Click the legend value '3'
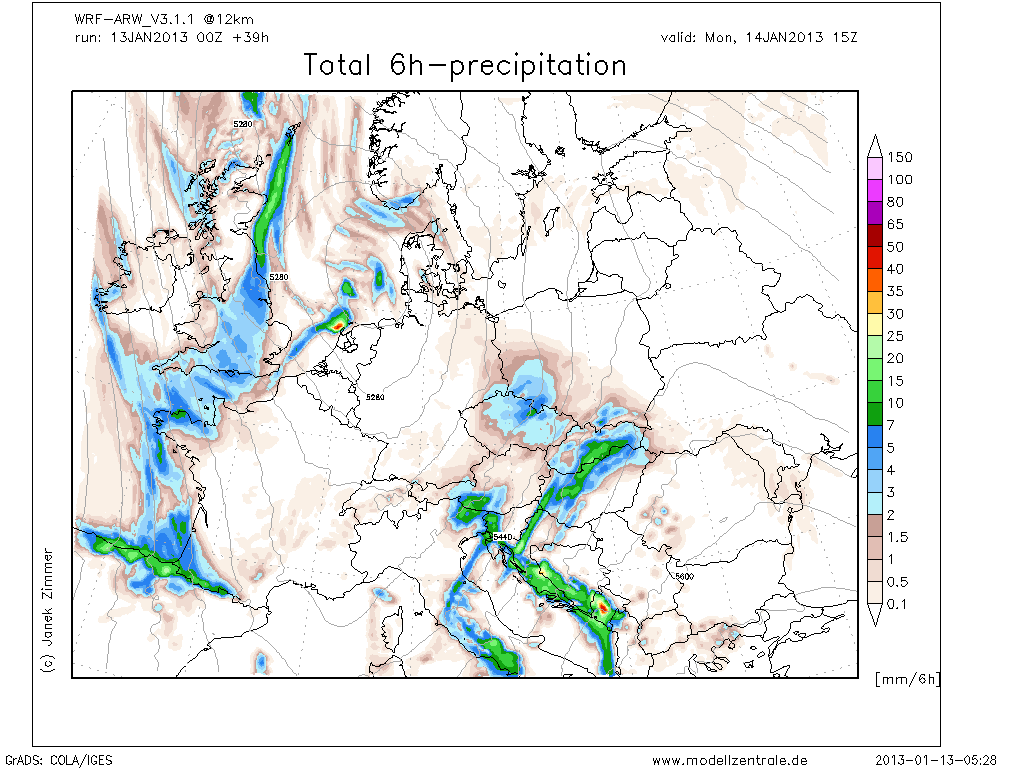Screen dimensions: 1024x768 [891, 492]
